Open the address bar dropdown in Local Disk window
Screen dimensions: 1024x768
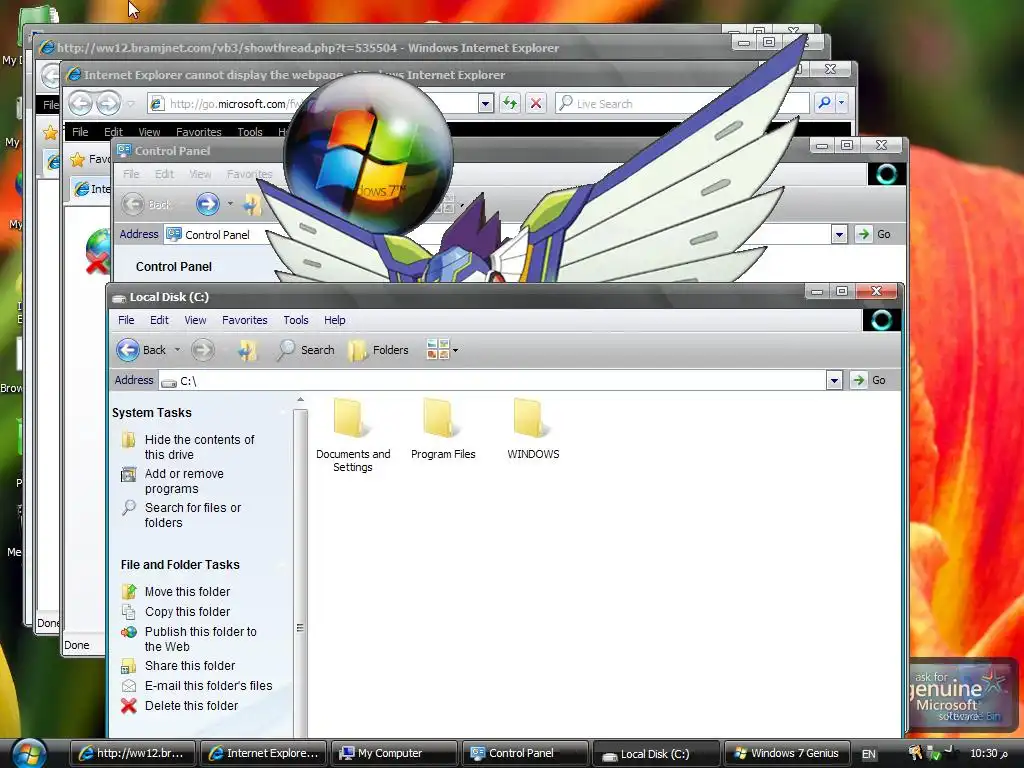pos(834,380)
